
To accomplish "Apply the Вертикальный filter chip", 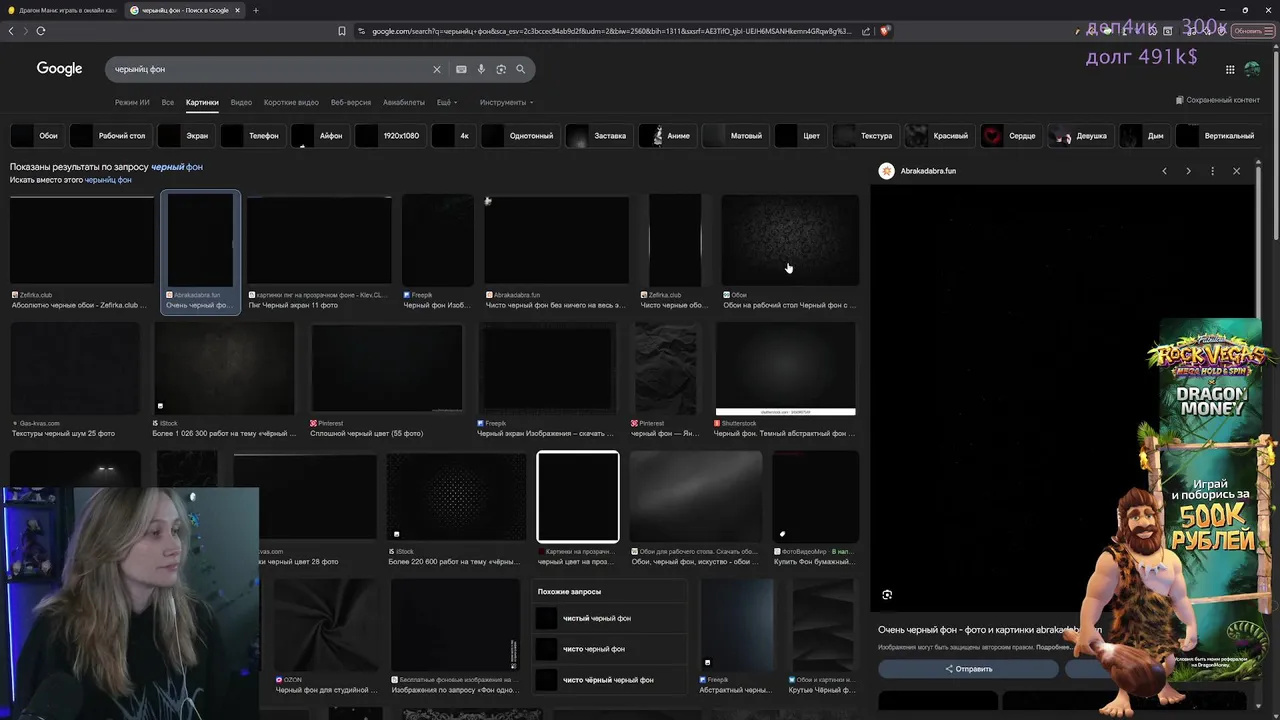I will [1217, 135].
